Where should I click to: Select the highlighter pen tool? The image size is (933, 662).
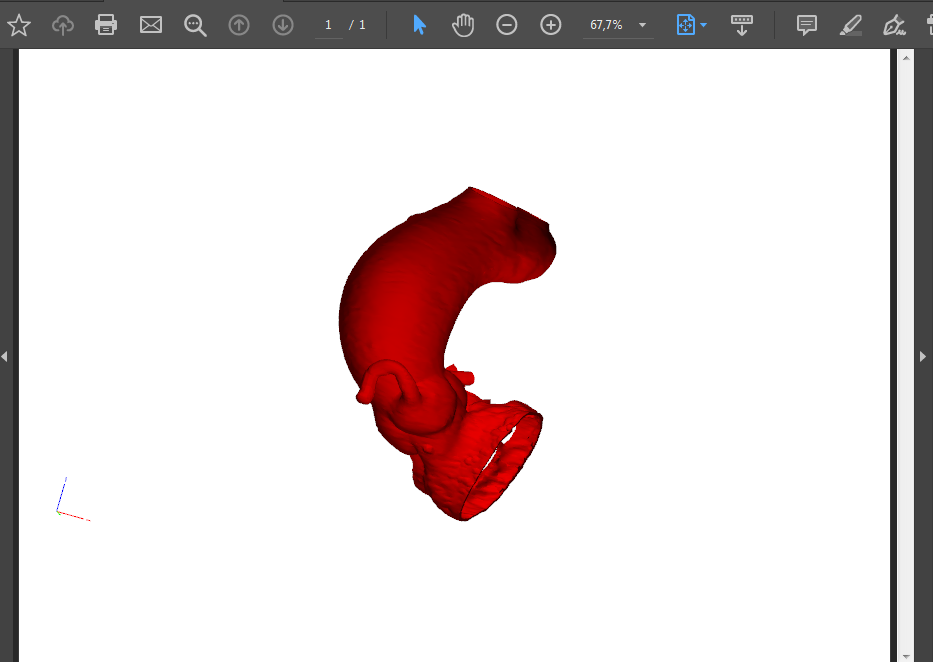click(851, 25)
